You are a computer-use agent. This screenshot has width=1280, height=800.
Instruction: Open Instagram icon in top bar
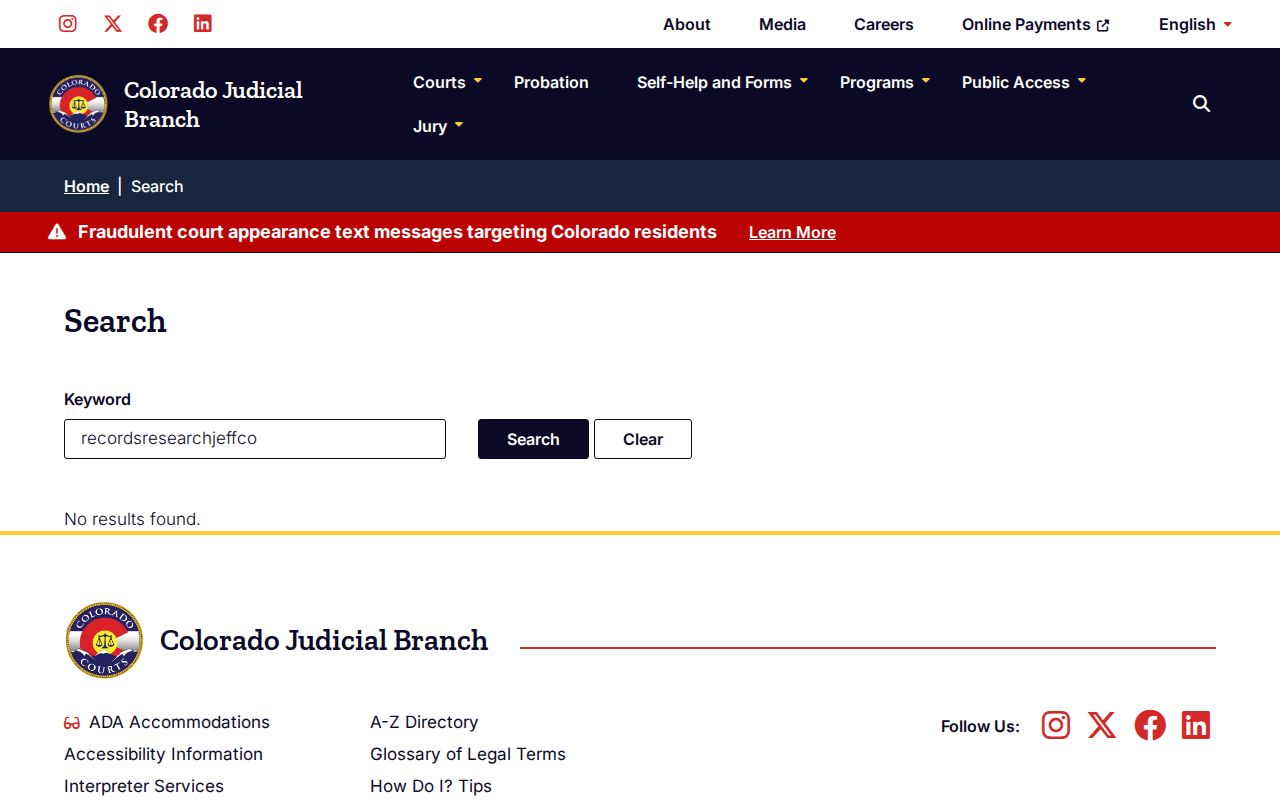click(x=68, y=24)
